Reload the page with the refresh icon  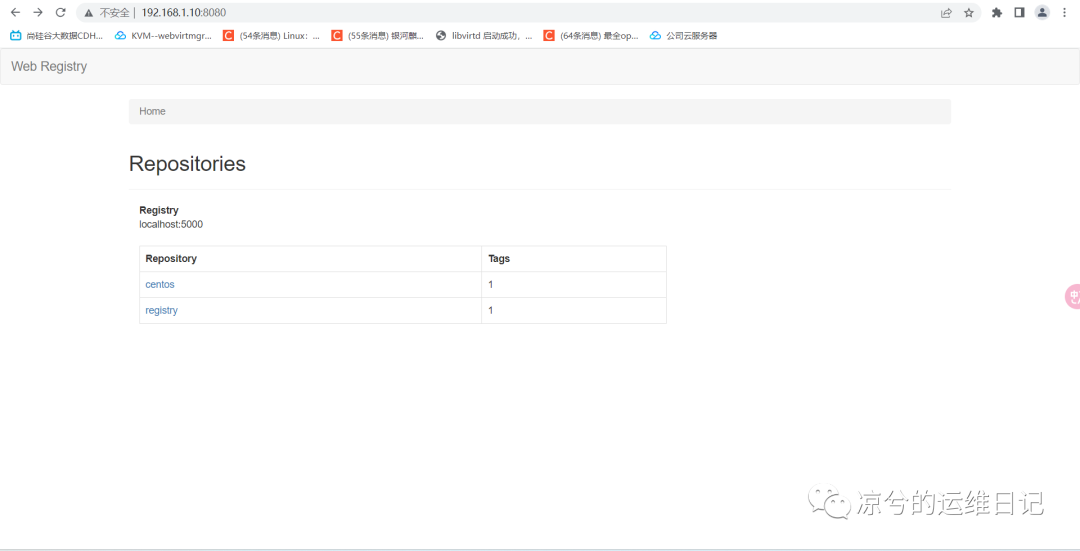pyautogui.click(x=61, y=12)
